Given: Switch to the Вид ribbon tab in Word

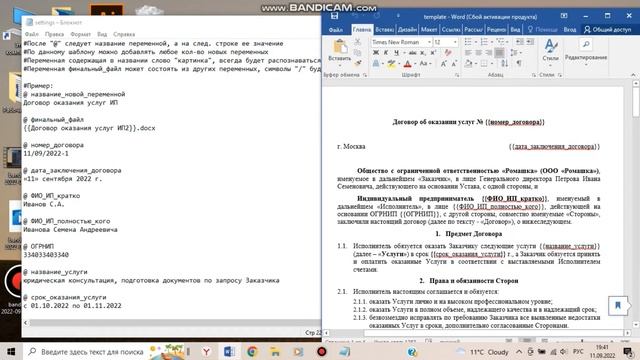Looking at the screenshot, I should 515,30.
